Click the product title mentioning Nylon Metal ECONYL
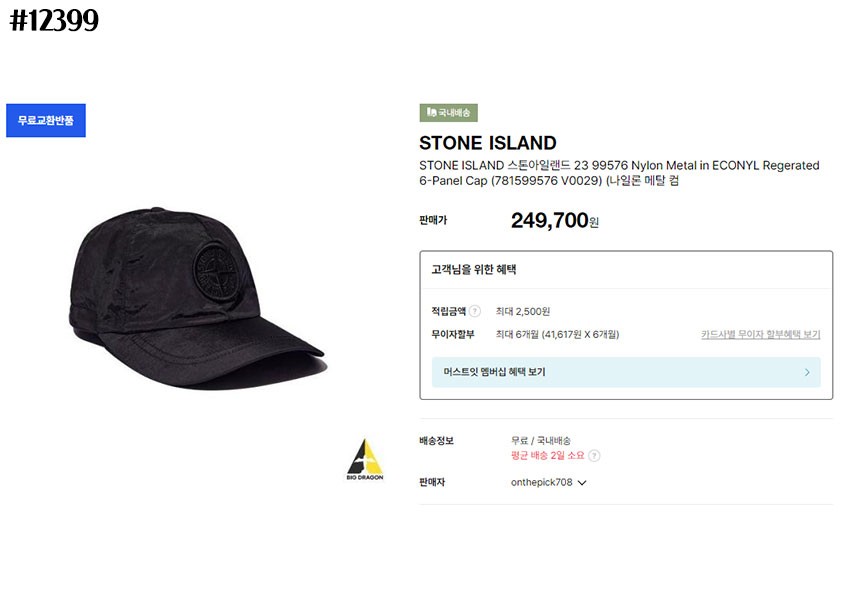The width and height of the screenshot is (860, 599). click(619, 173)
